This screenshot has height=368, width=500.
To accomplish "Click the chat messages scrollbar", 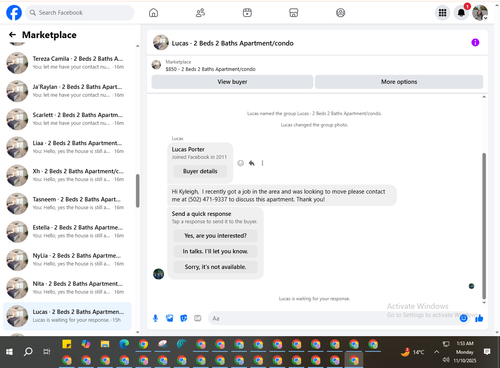I will 484,226.
